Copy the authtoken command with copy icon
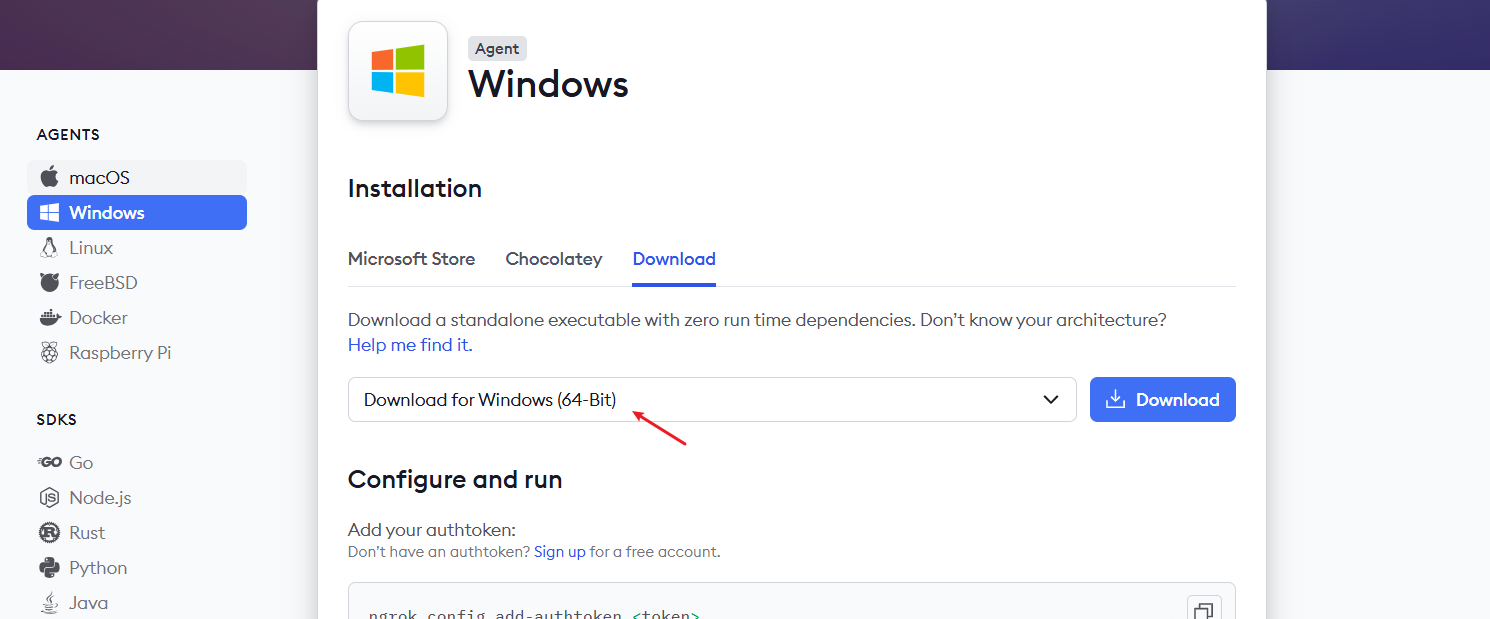This screenshot has width=1490, height=619. [1204, 608]
